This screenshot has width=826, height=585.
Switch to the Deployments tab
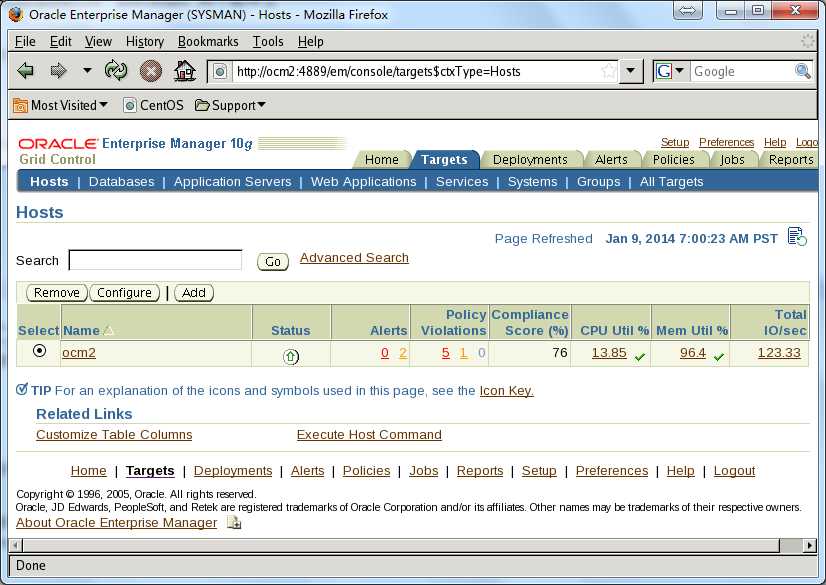point(530,160)
